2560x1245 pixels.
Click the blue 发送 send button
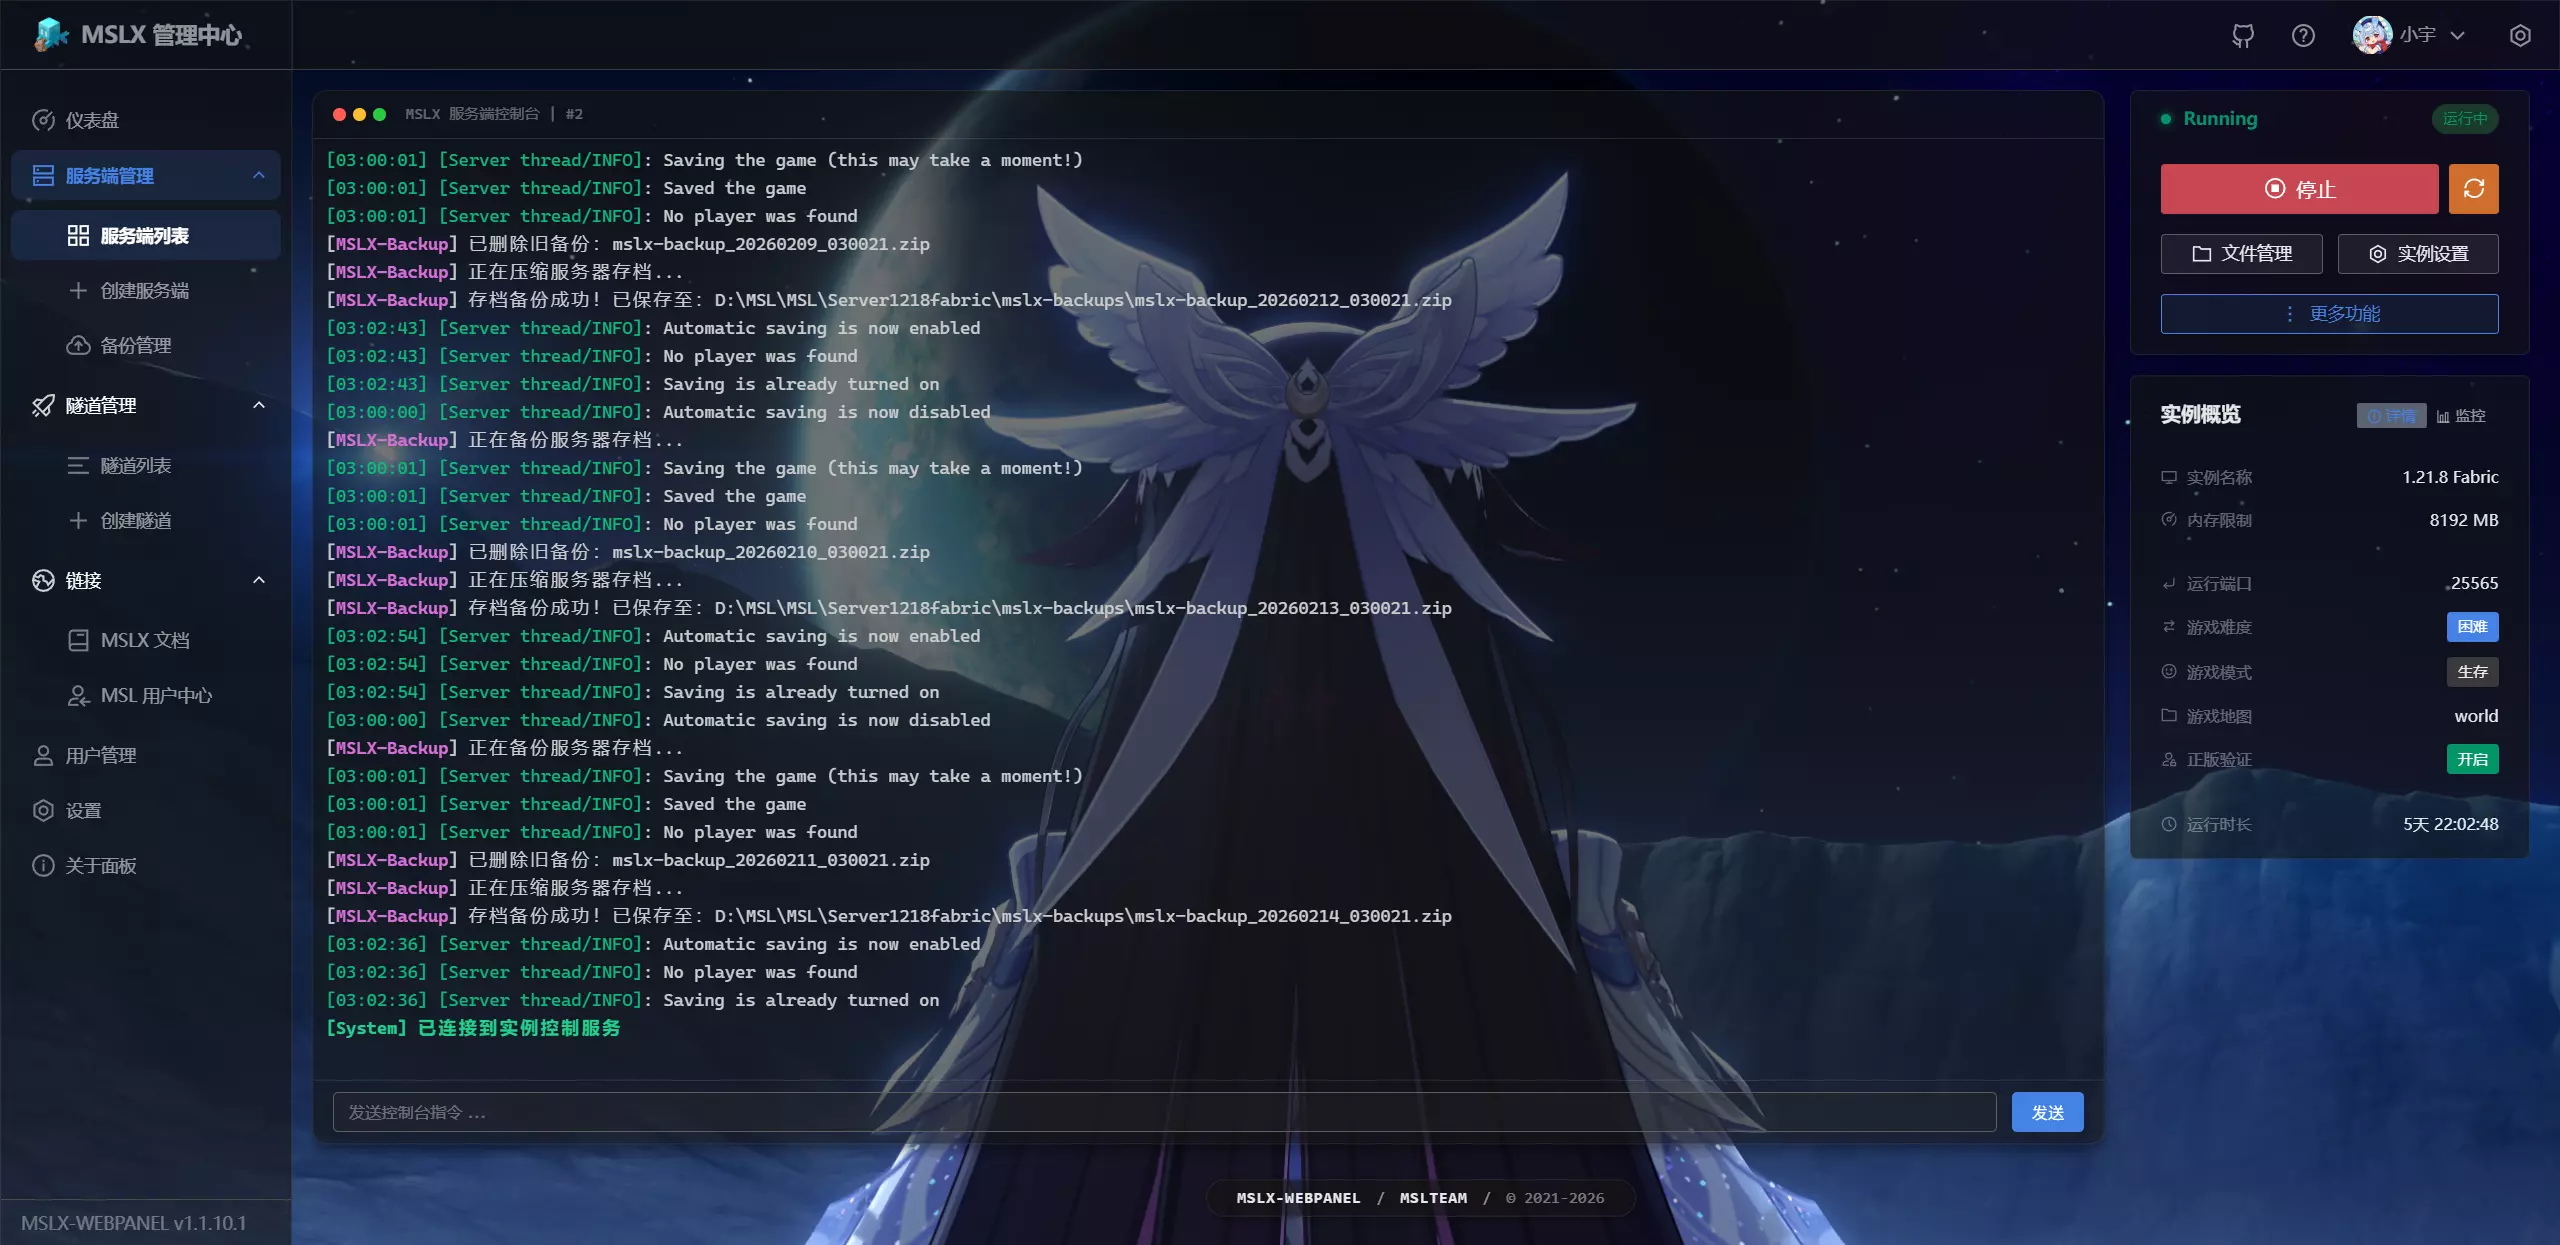(x=2047, y=1113)
